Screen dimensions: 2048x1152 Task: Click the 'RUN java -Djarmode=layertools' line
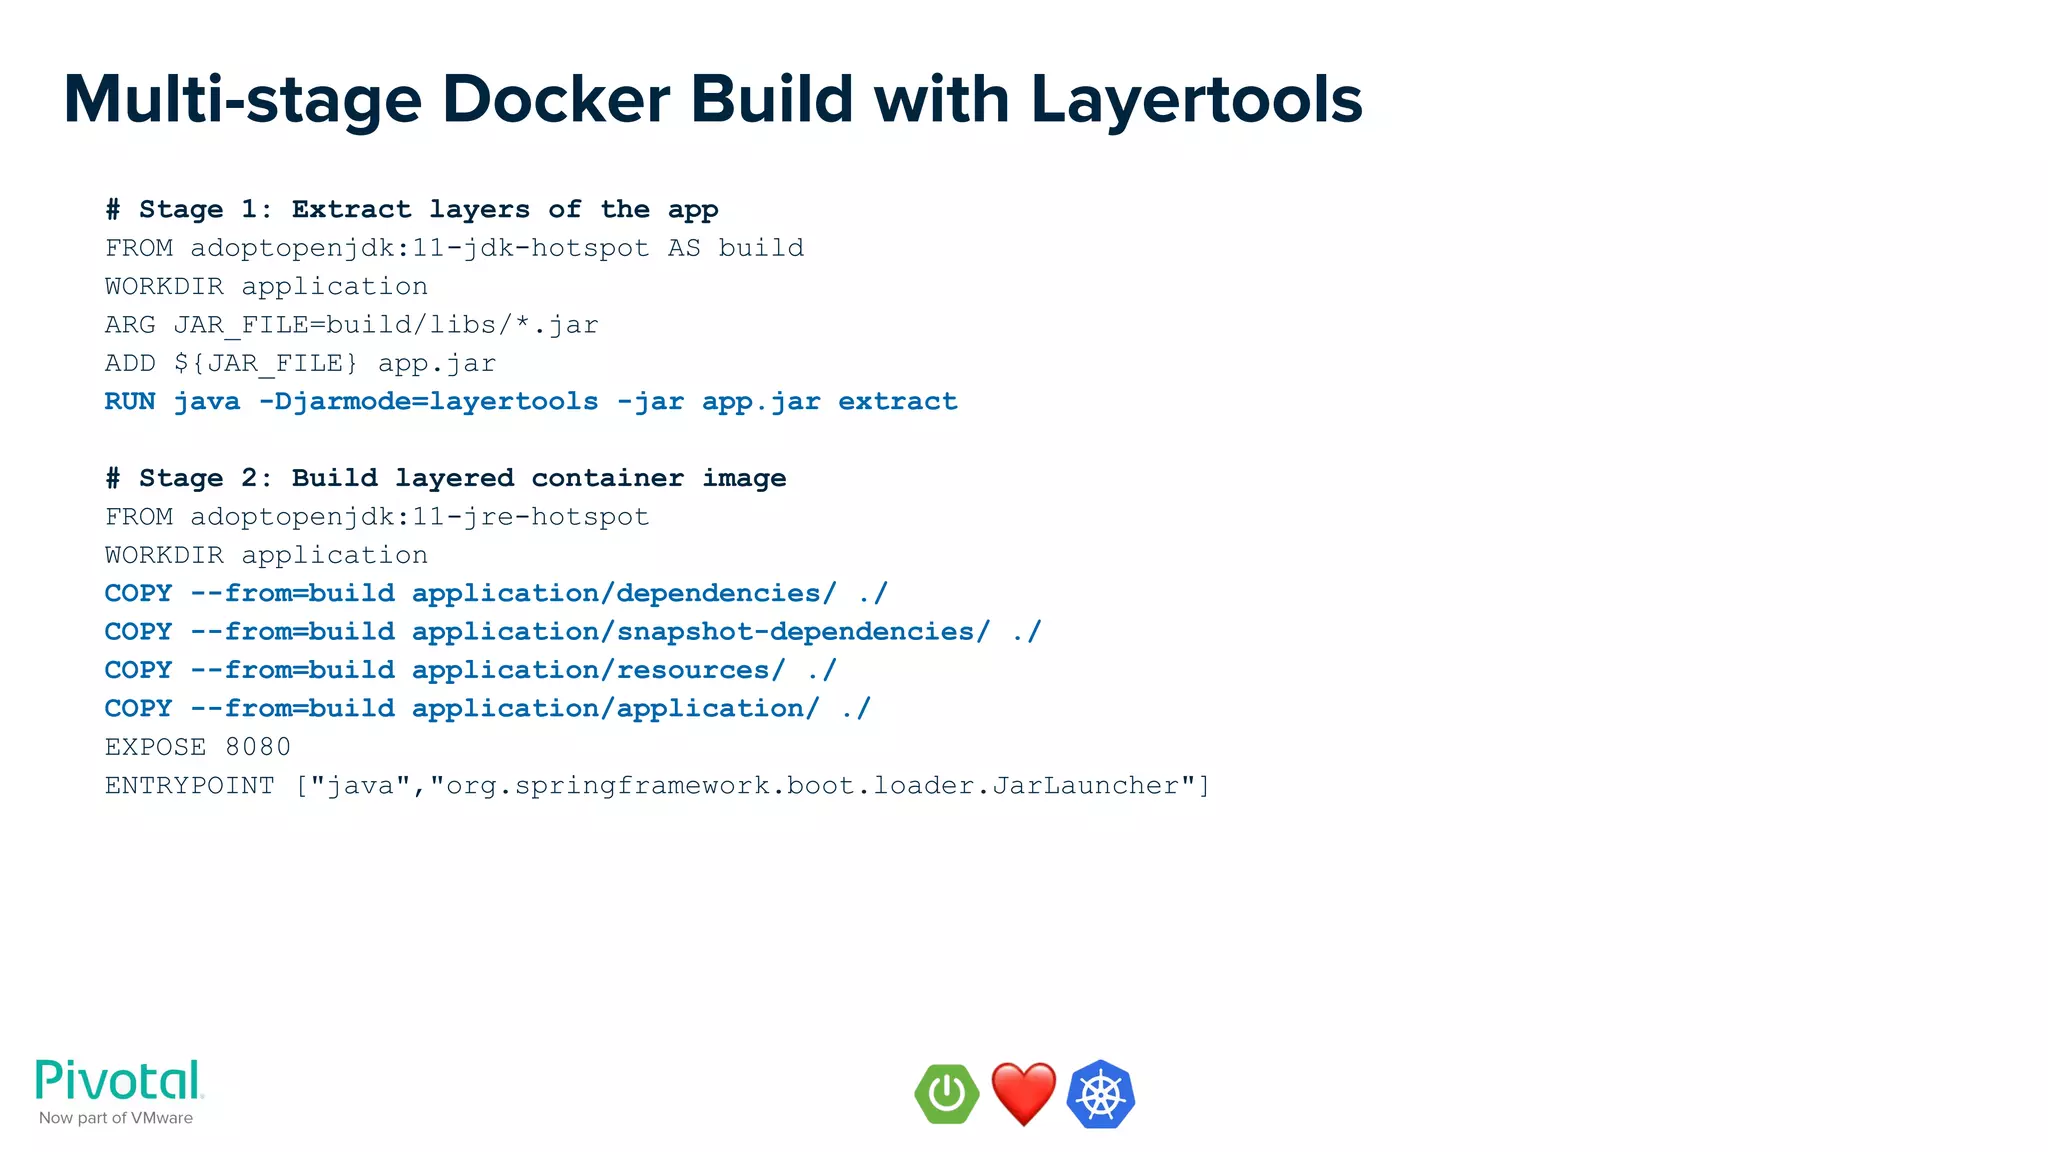point(531,402)
